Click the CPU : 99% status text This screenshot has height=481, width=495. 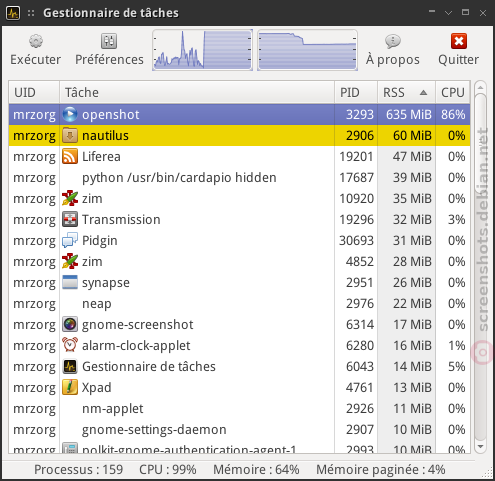168,470
